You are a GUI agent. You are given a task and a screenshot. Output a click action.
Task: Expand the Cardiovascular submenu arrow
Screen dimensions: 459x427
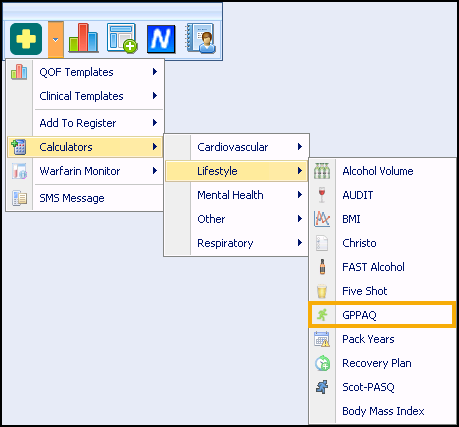point(300,147)
